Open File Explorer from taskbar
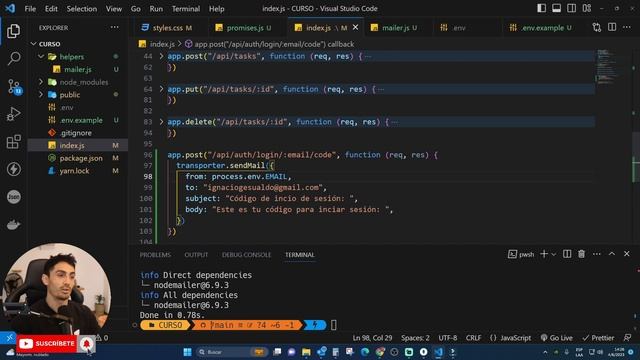This screenshot has height=360, width=640. (306, 352)
